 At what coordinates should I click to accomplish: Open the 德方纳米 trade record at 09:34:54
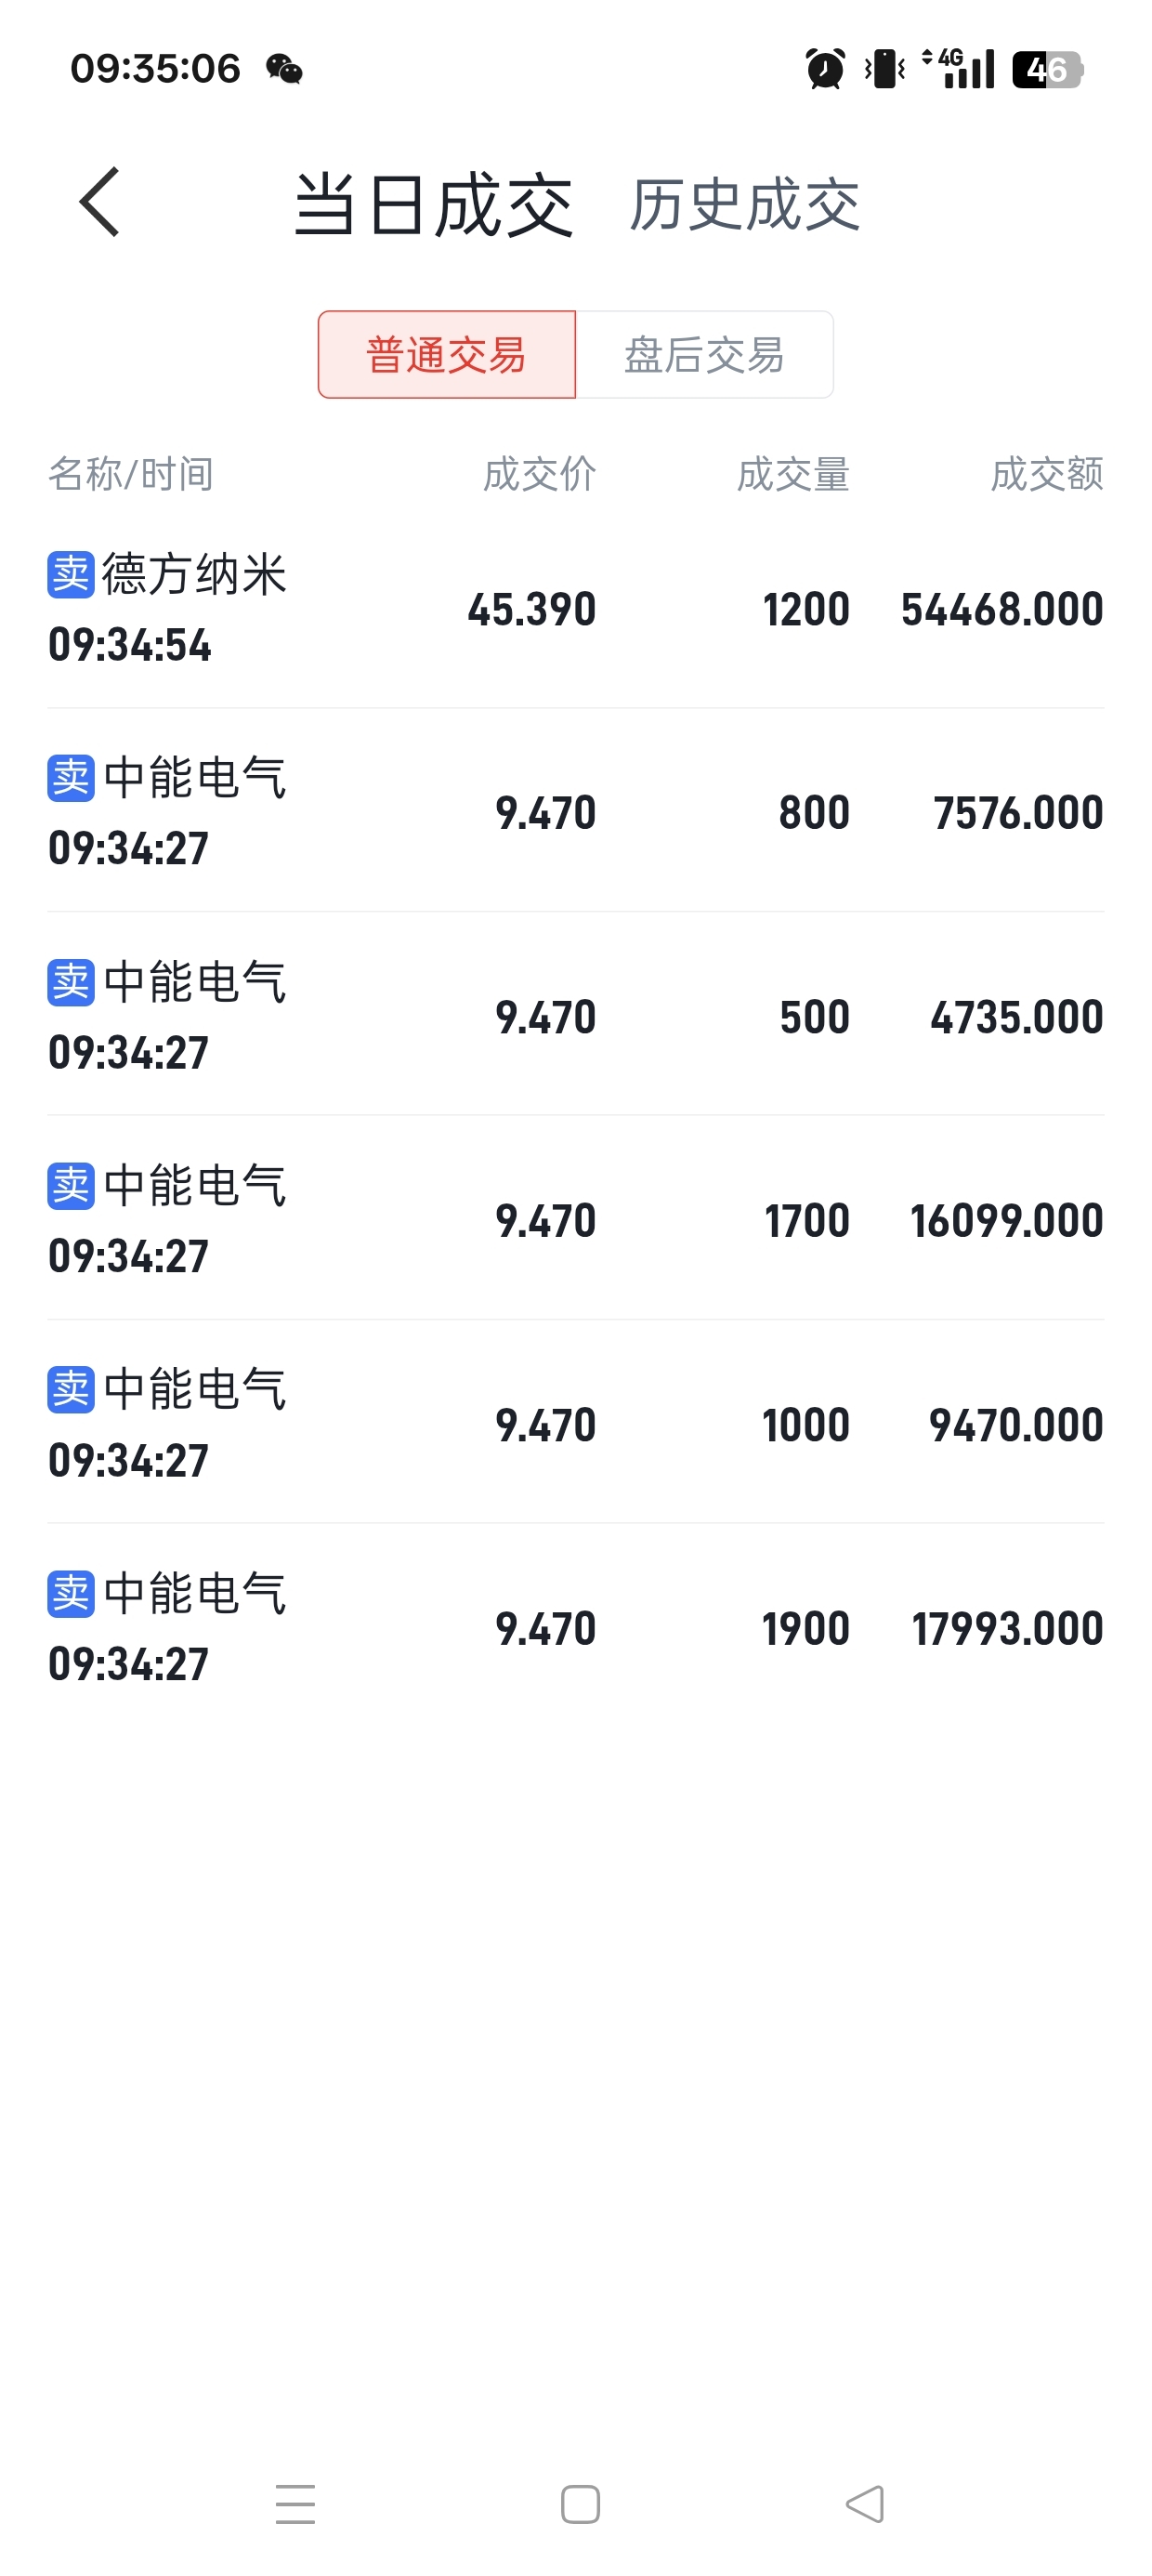(575, 609)
